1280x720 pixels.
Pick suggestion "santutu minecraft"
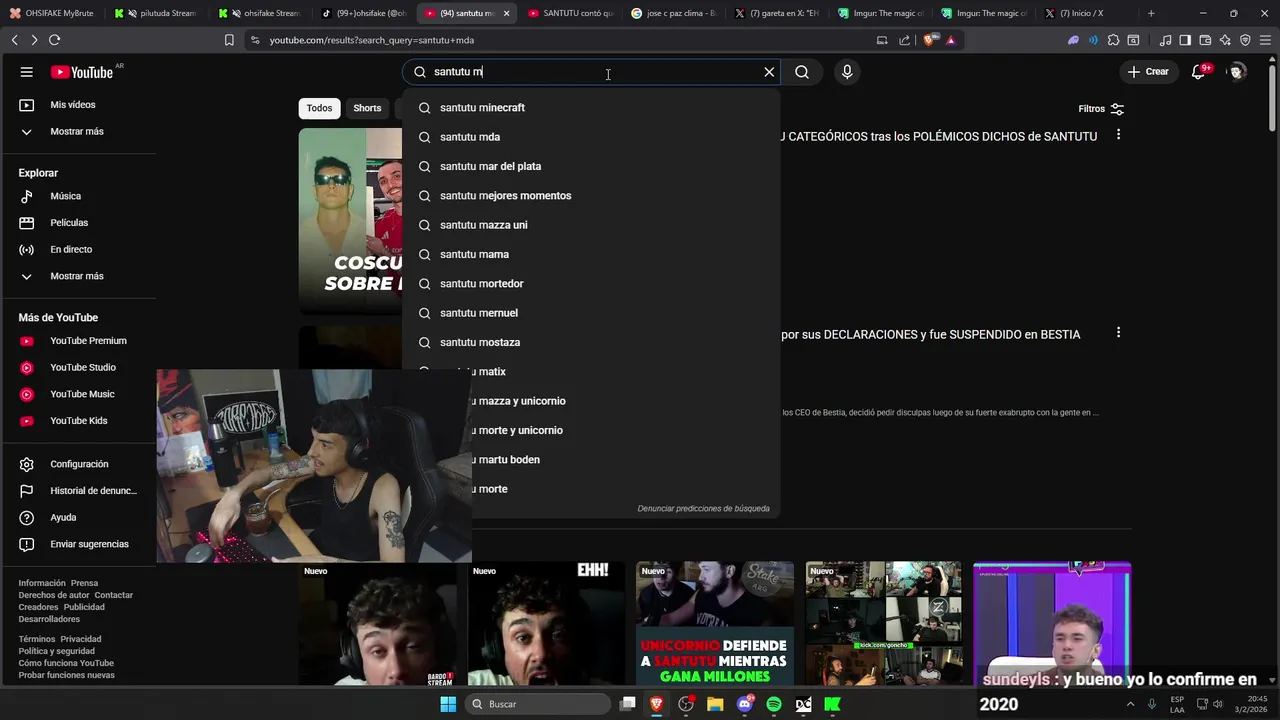pos(591,108)
